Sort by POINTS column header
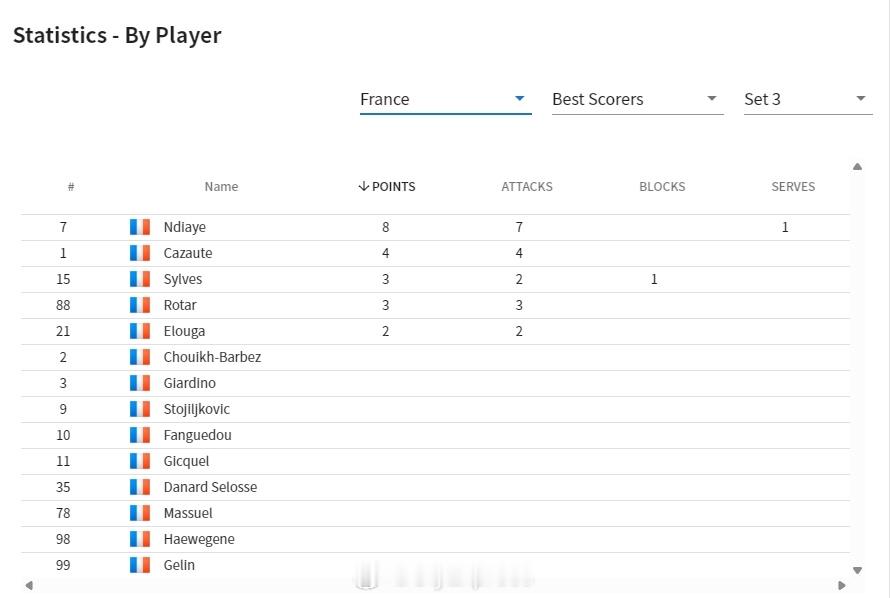 [393, 187]
